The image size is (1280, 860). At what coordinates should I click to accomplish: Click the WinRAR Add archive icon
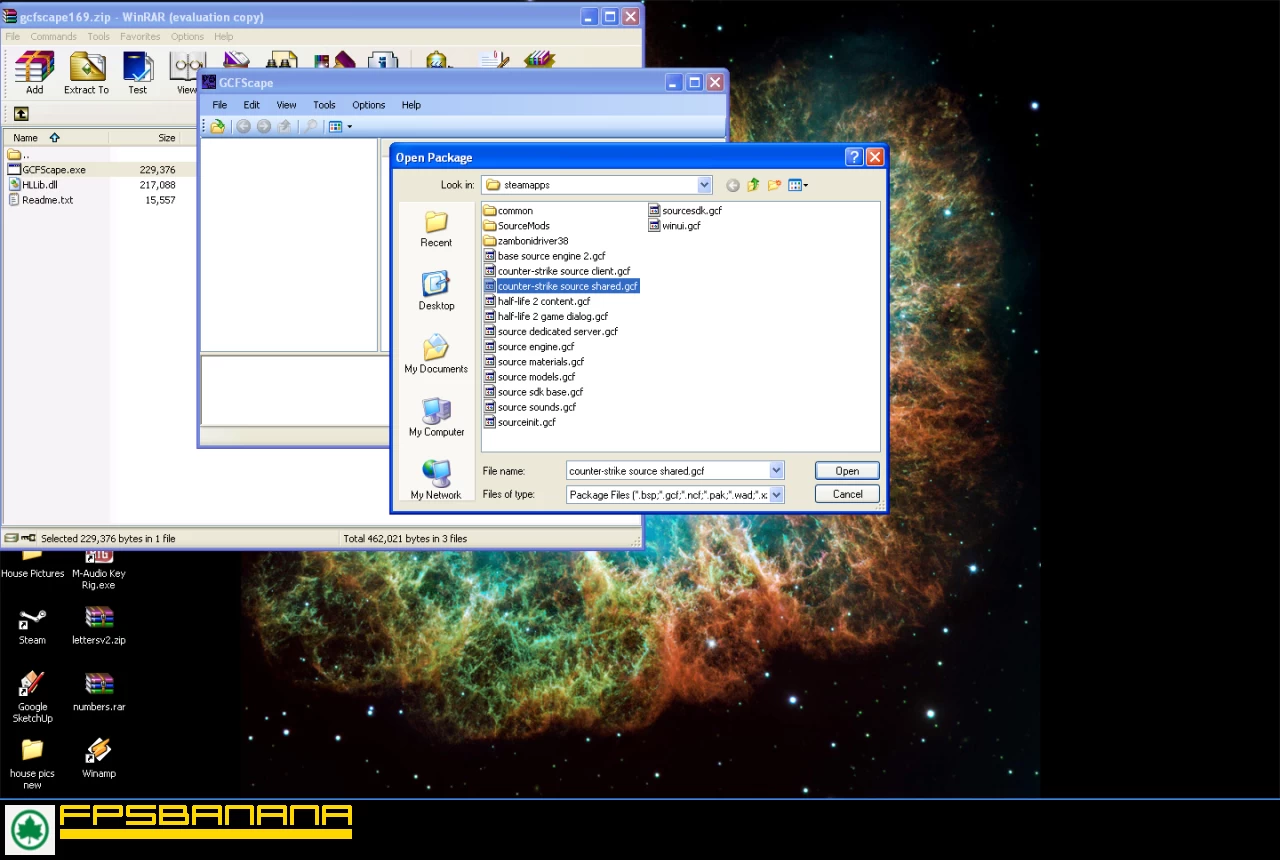pos(34,73)
